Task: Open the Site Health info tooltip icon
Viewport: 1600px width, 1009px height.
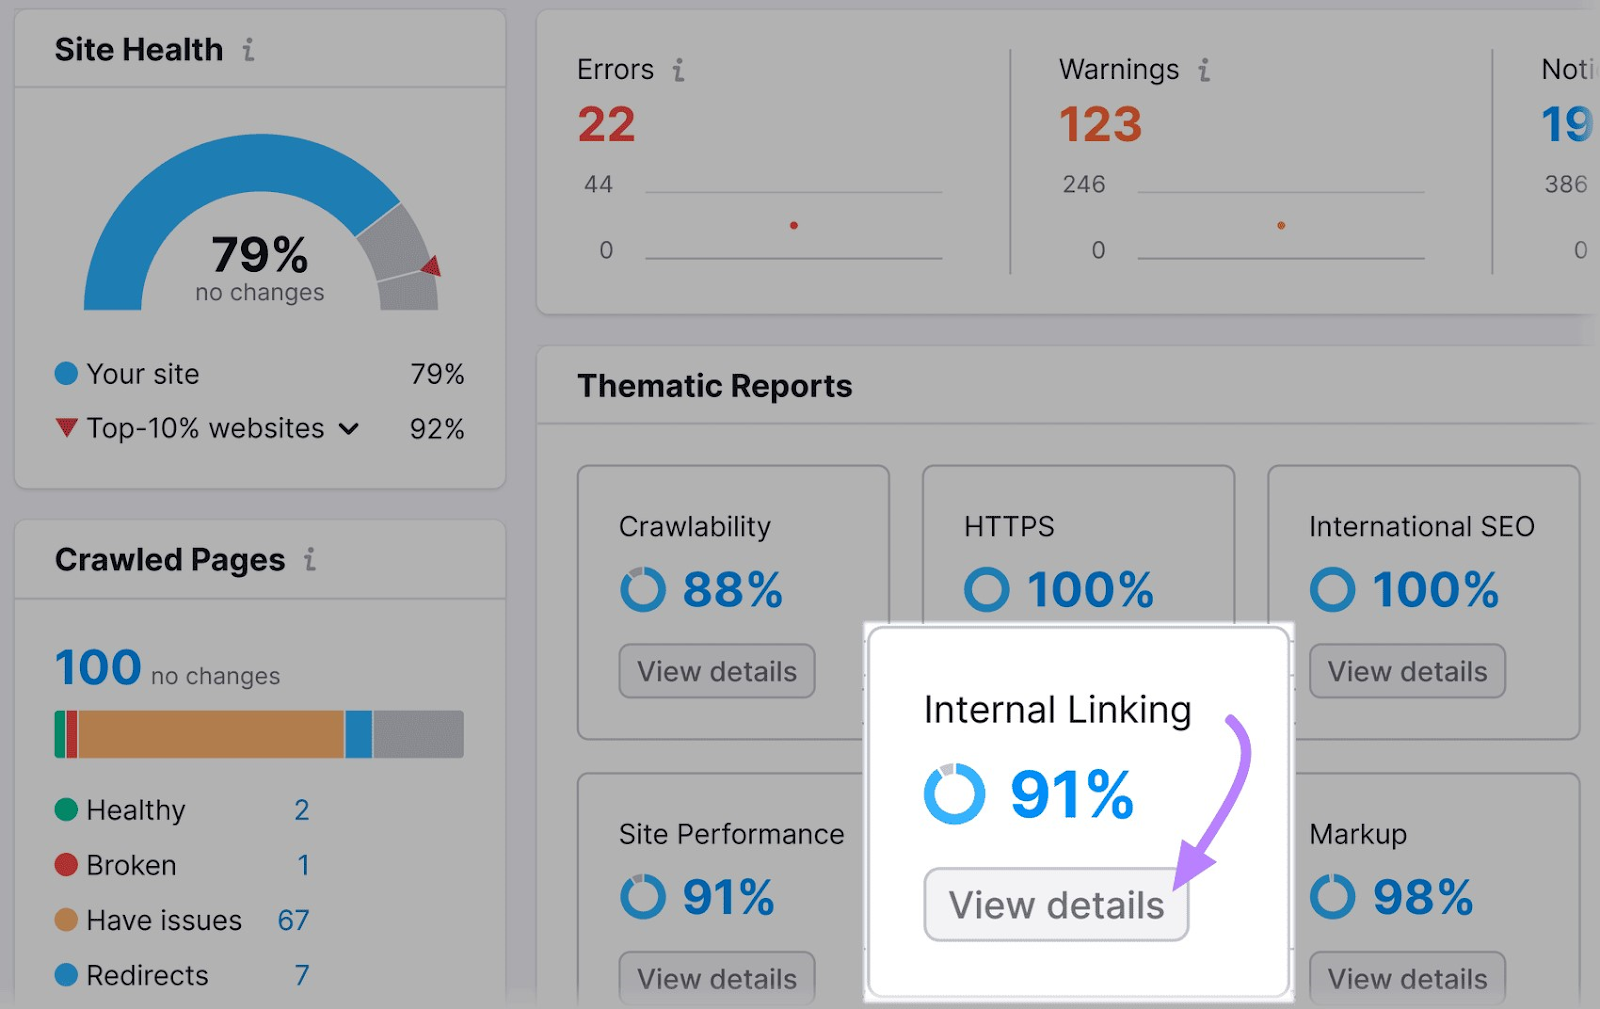Action: [x=248, y=50]
